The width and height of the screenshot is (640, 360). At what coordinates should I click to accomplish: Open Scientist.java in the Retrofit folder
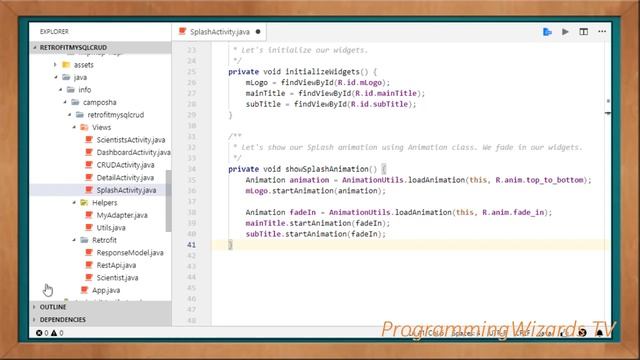click(x=117, y=278)
